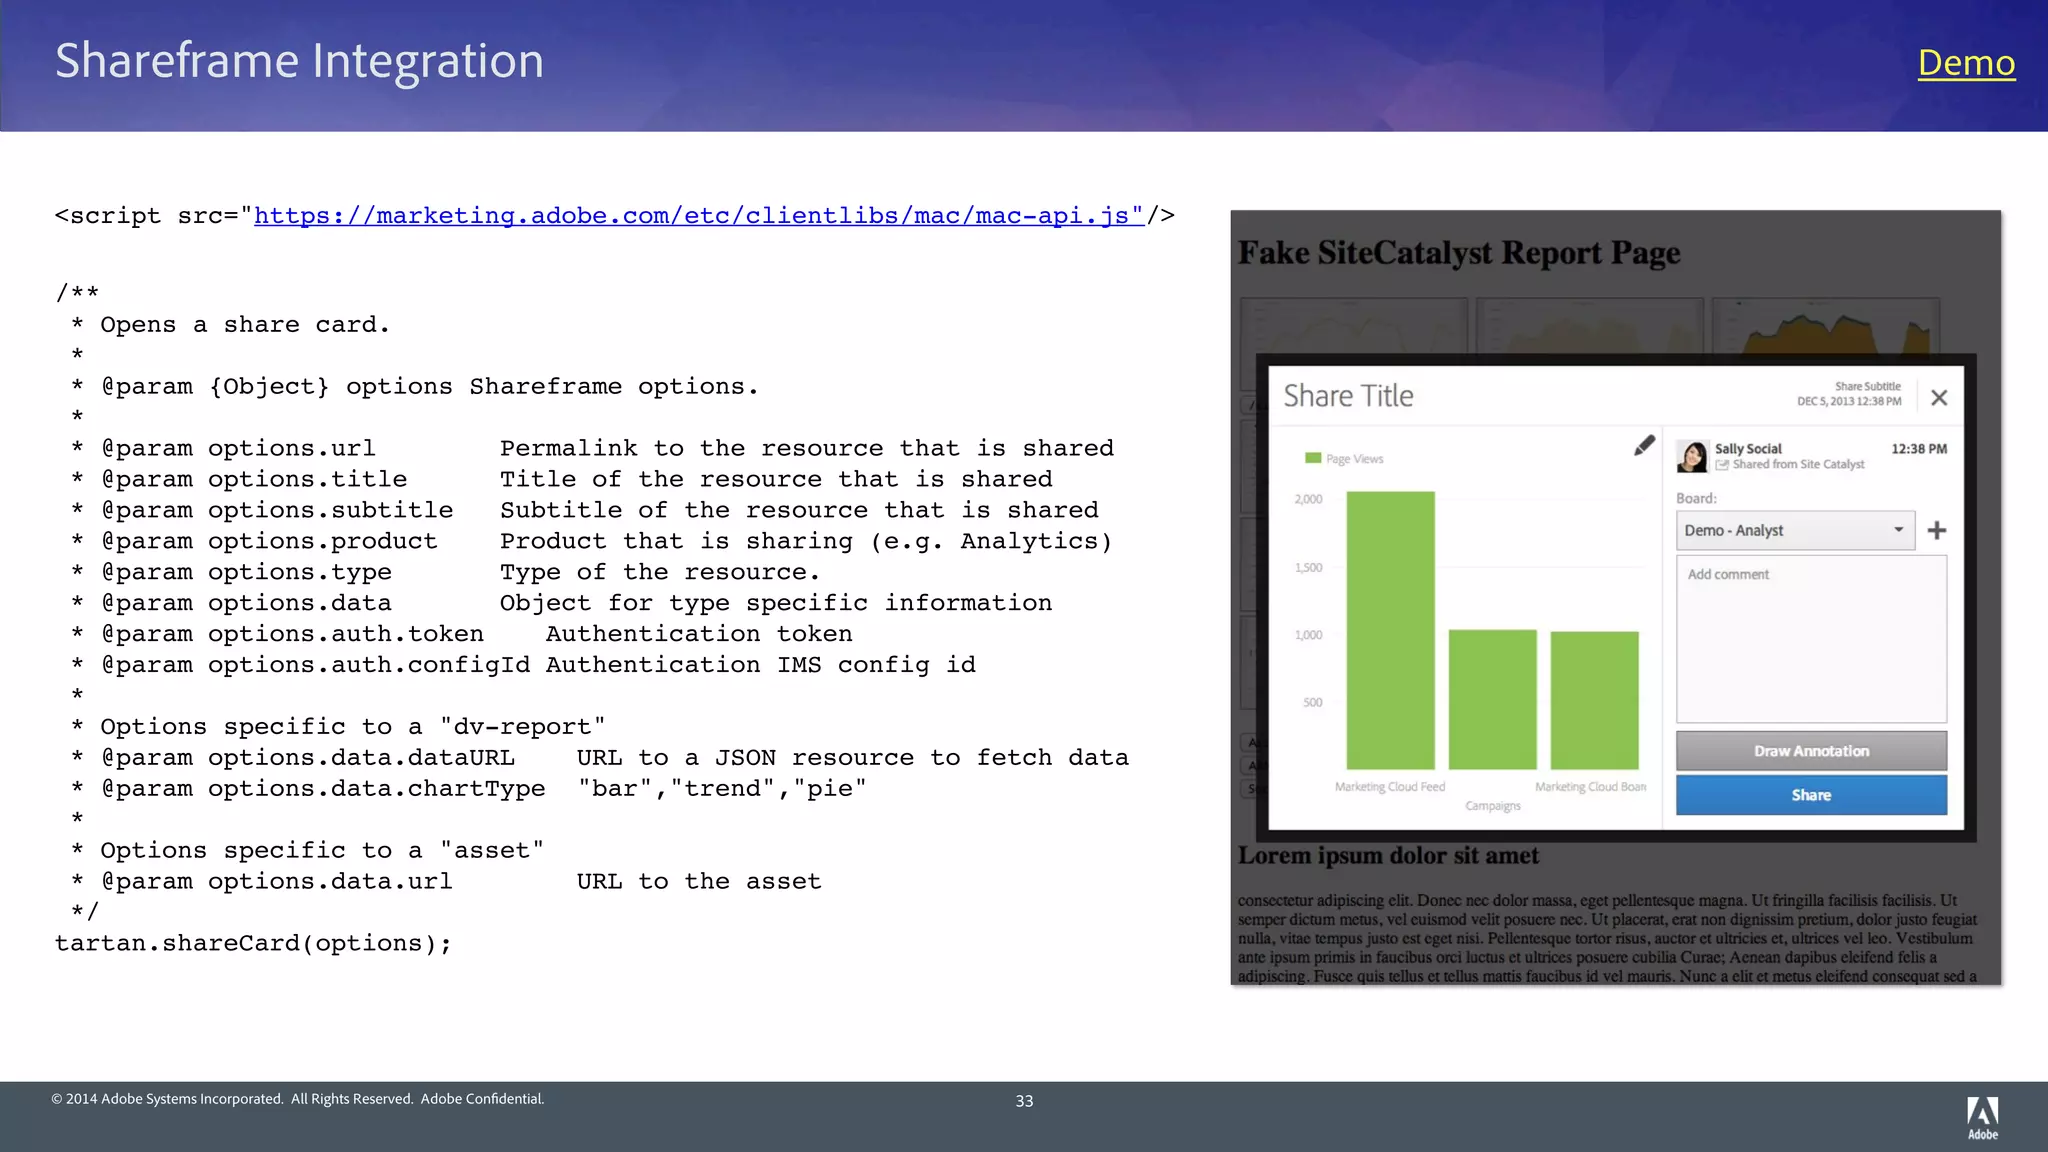This screenshot has height=1152, width=2048.
Task: Click the green Page Views legend swatch
Action: (x=1313, y=458)
